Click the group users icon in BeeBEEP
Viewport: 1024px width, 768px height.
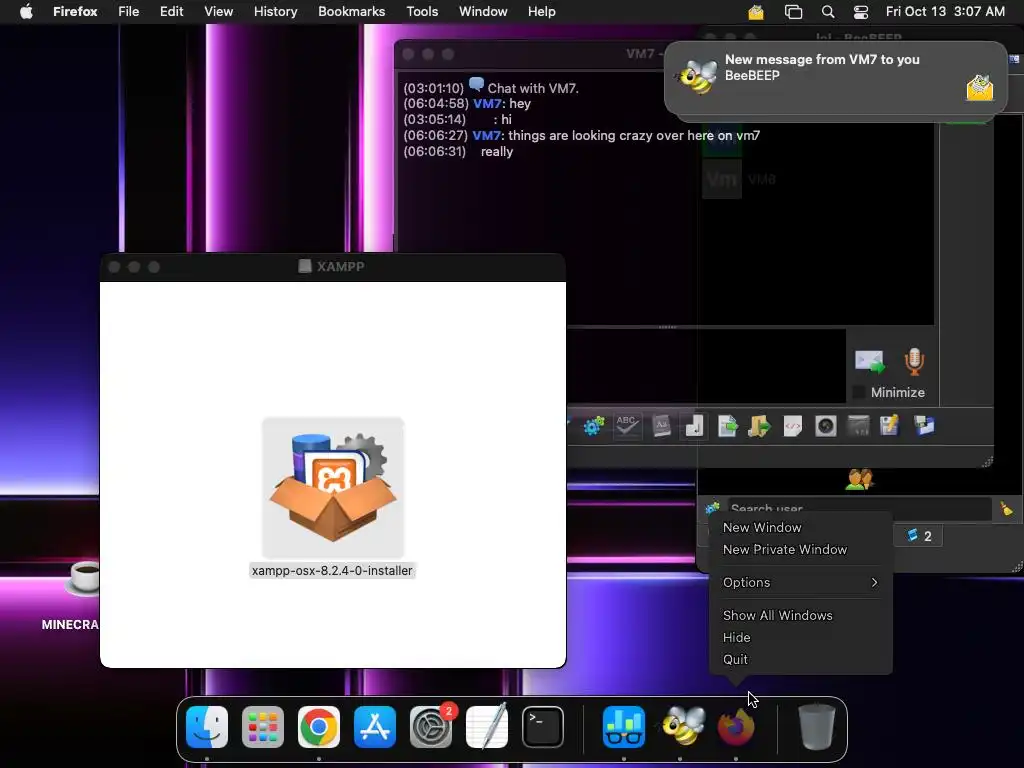(859, 480)
